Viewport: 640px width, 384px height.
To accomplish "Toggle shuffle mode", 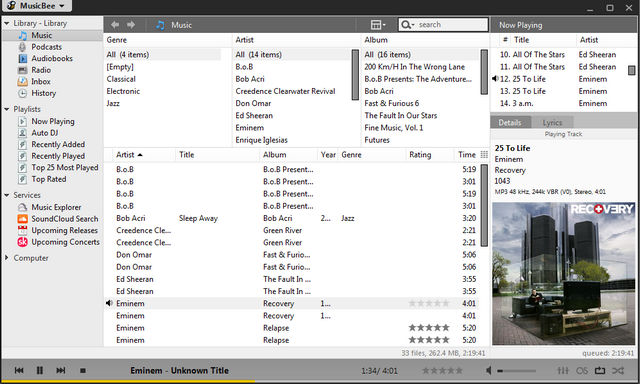I will (618, 371).
